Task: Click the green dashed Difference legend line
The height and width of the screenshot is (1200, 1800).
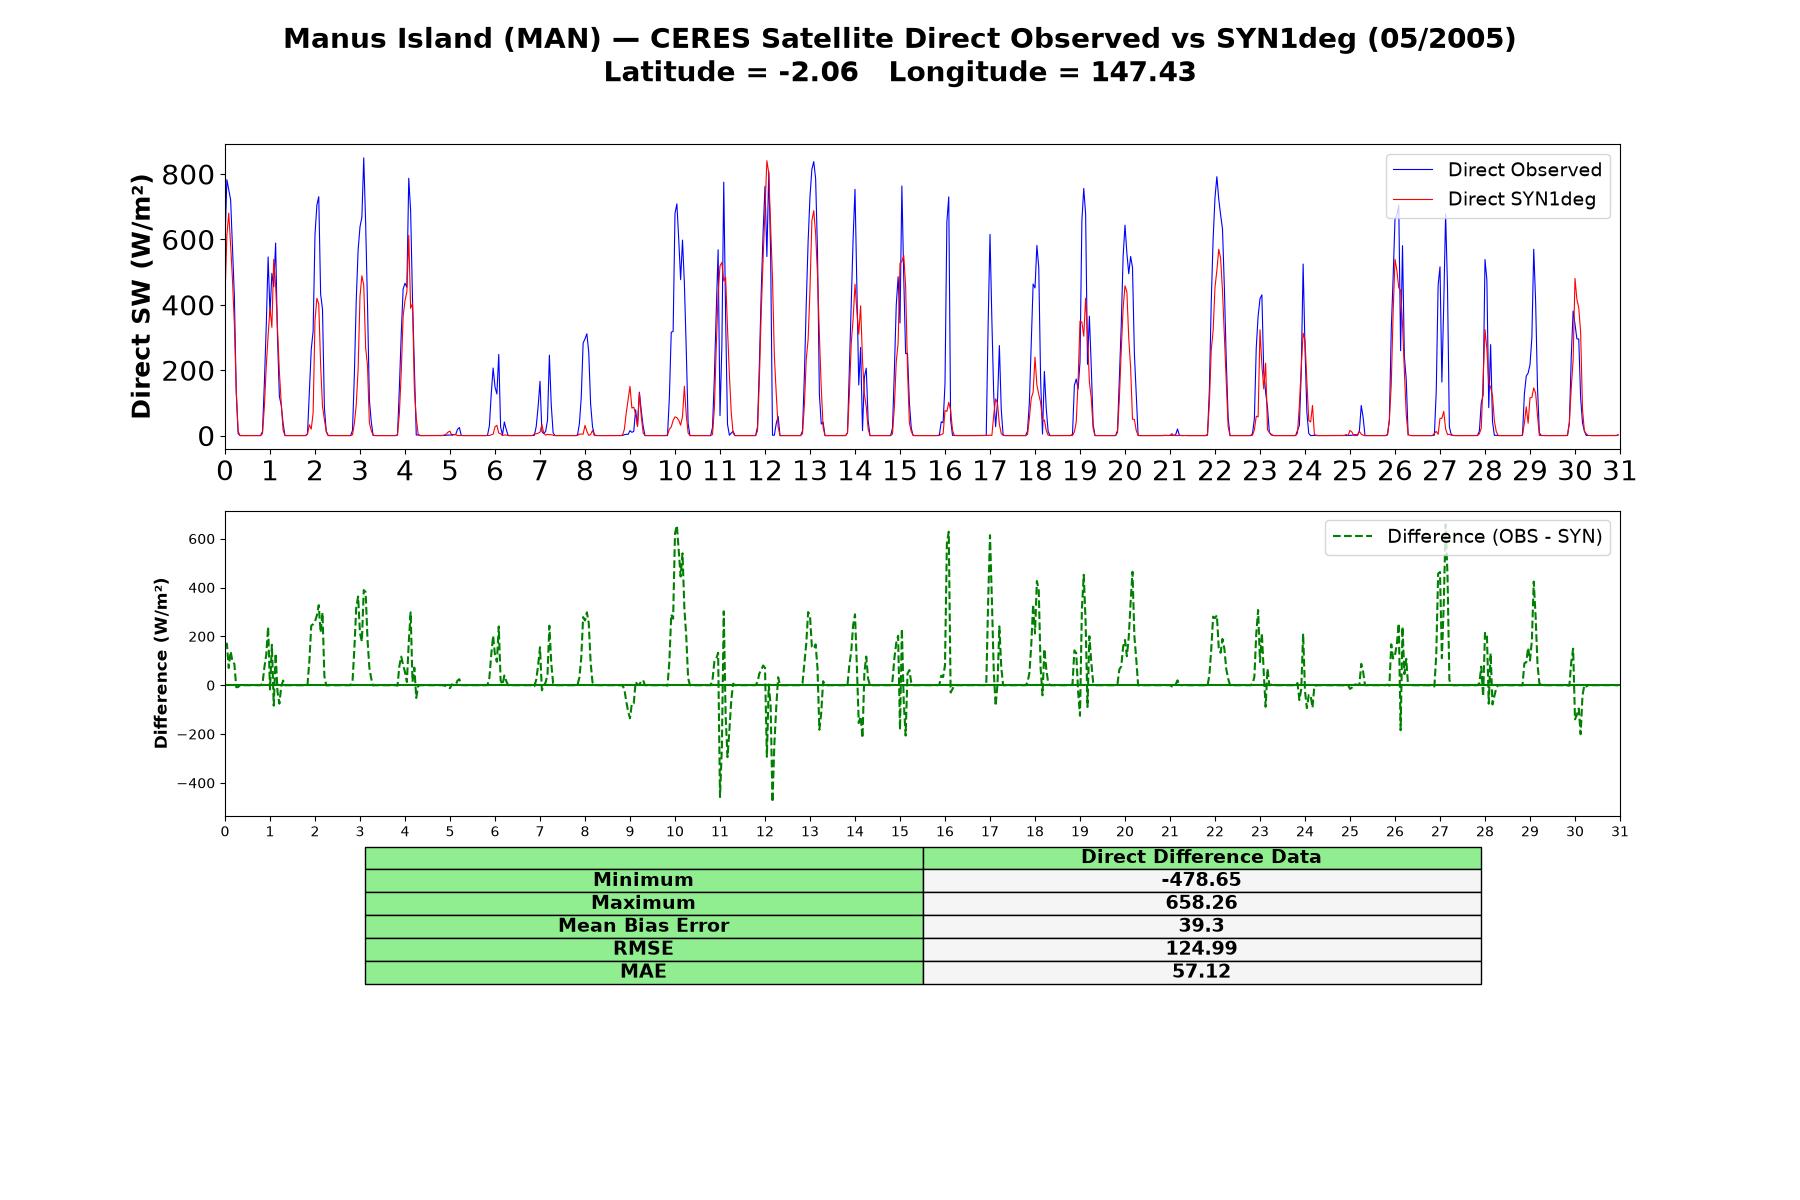Action: pos(1352,537)
